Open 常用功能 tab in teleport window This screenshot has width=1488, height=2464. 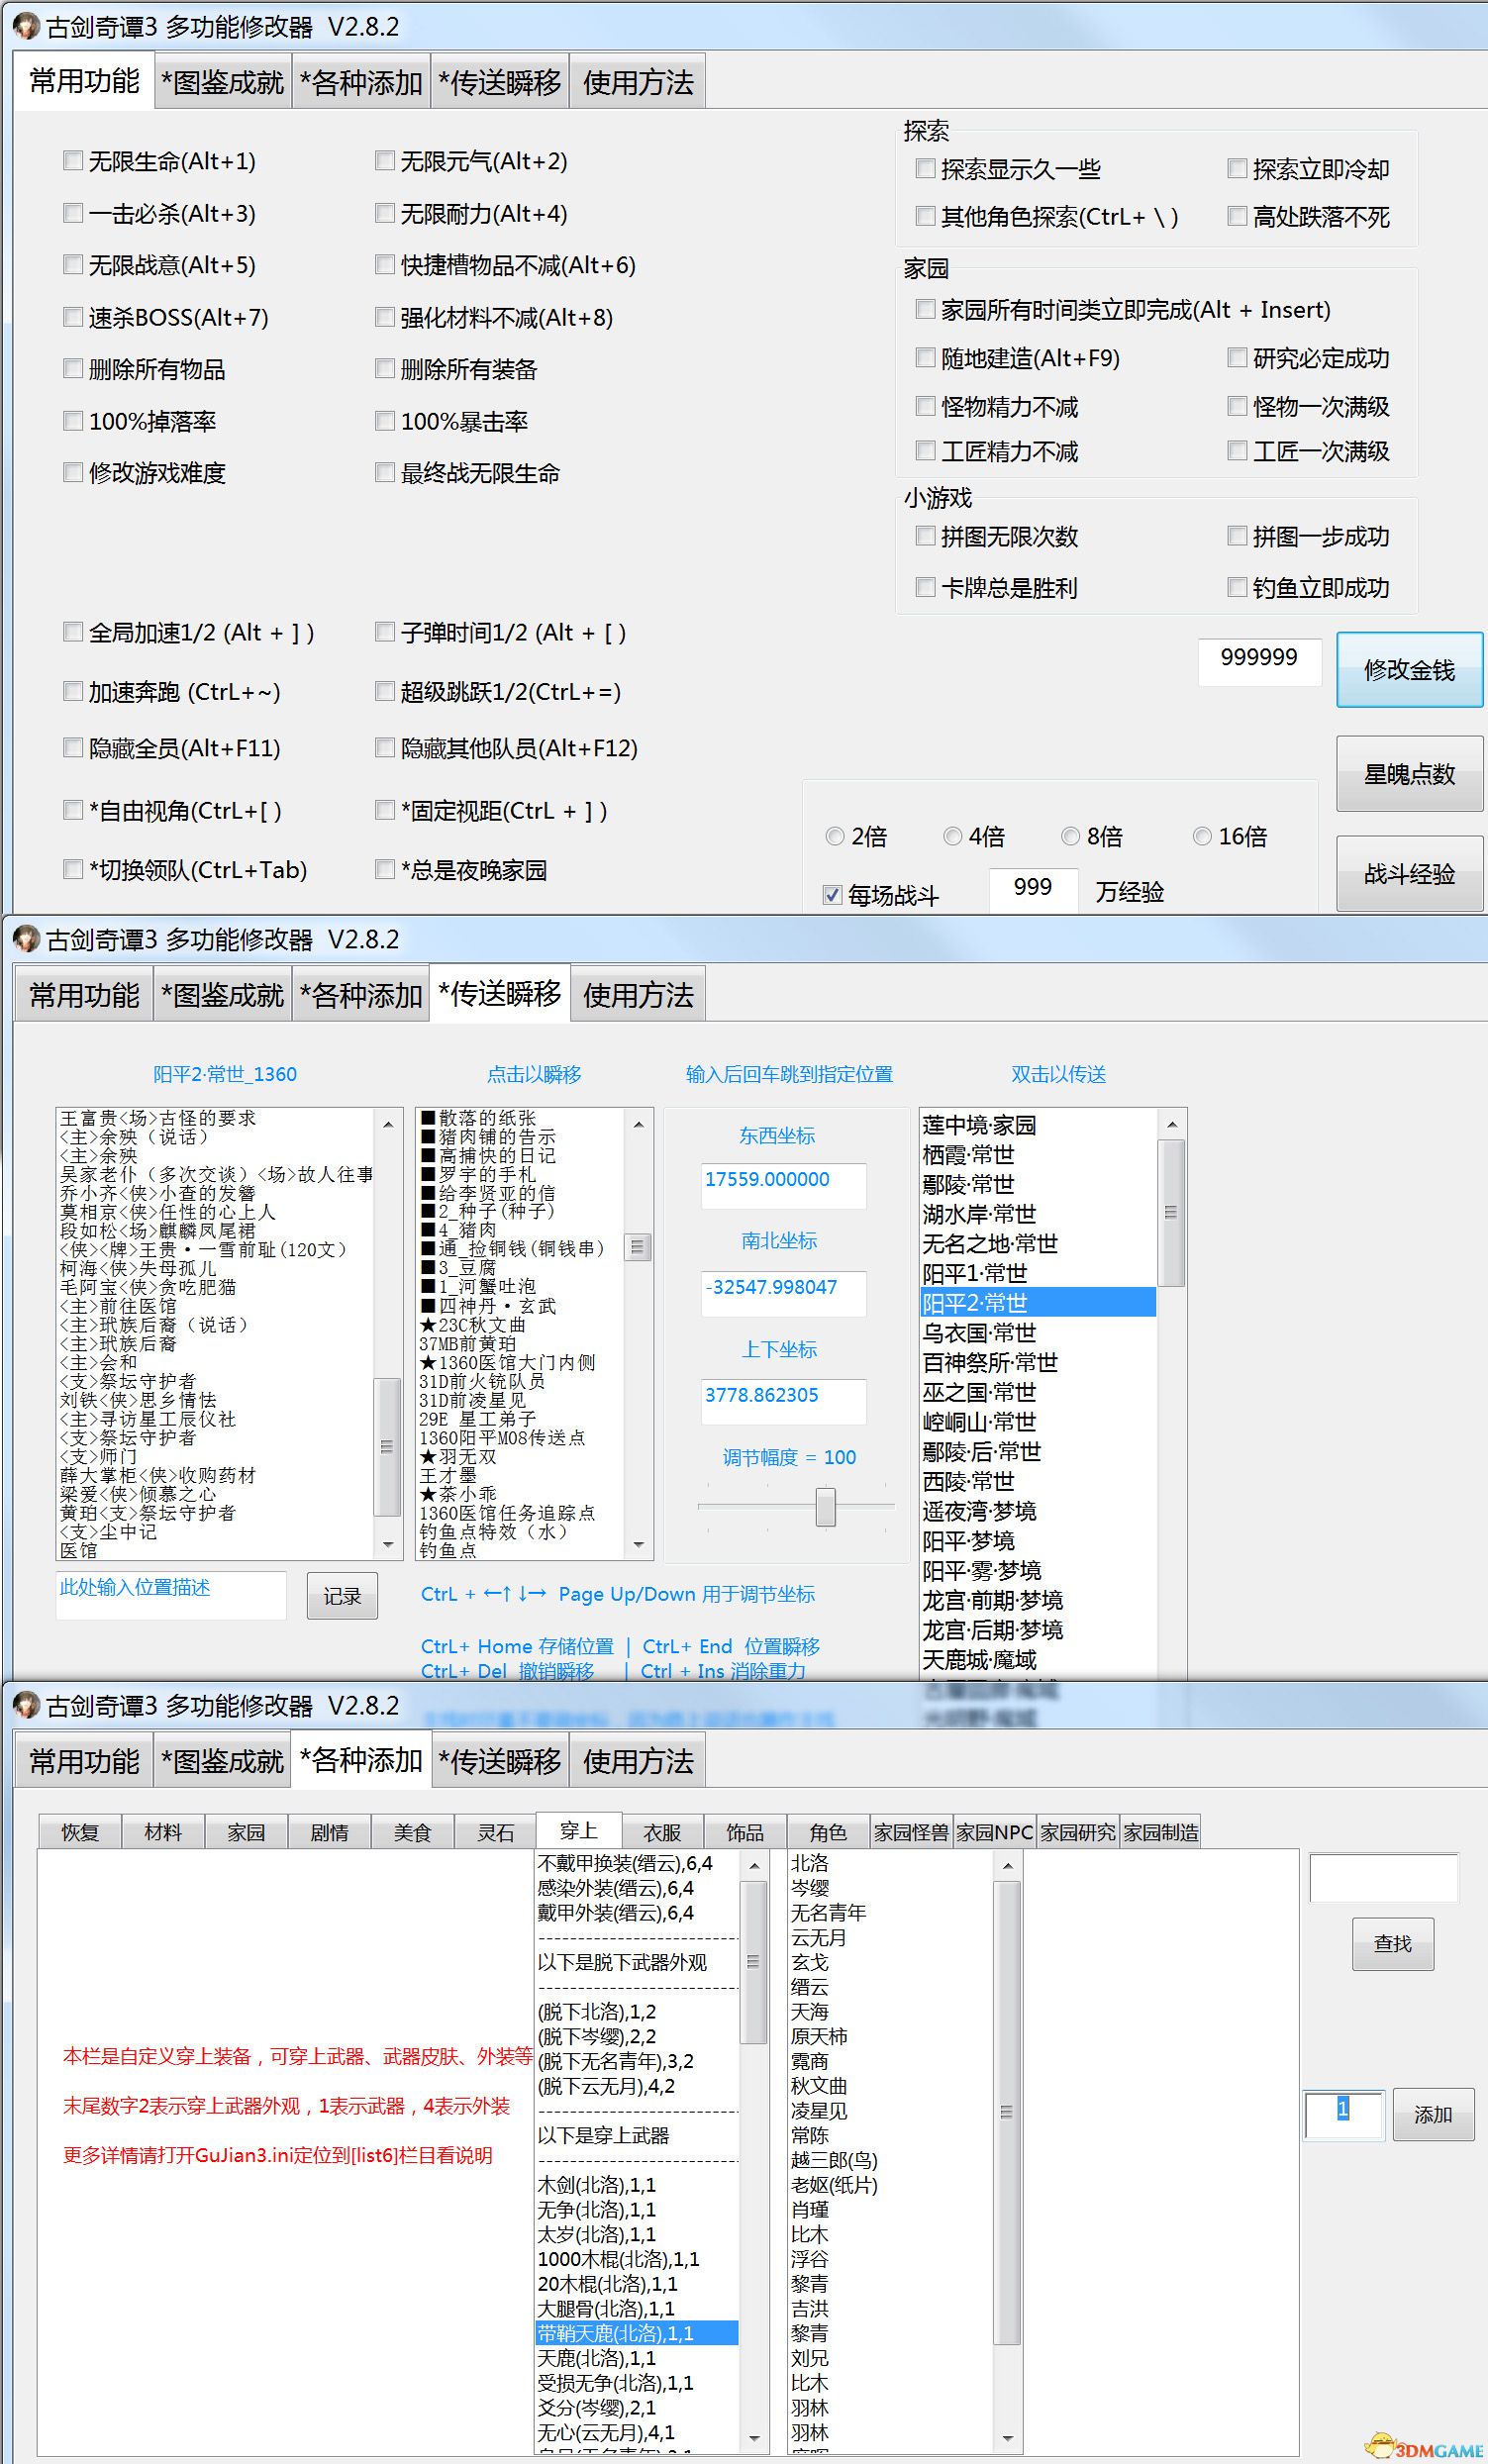point(84,995)
